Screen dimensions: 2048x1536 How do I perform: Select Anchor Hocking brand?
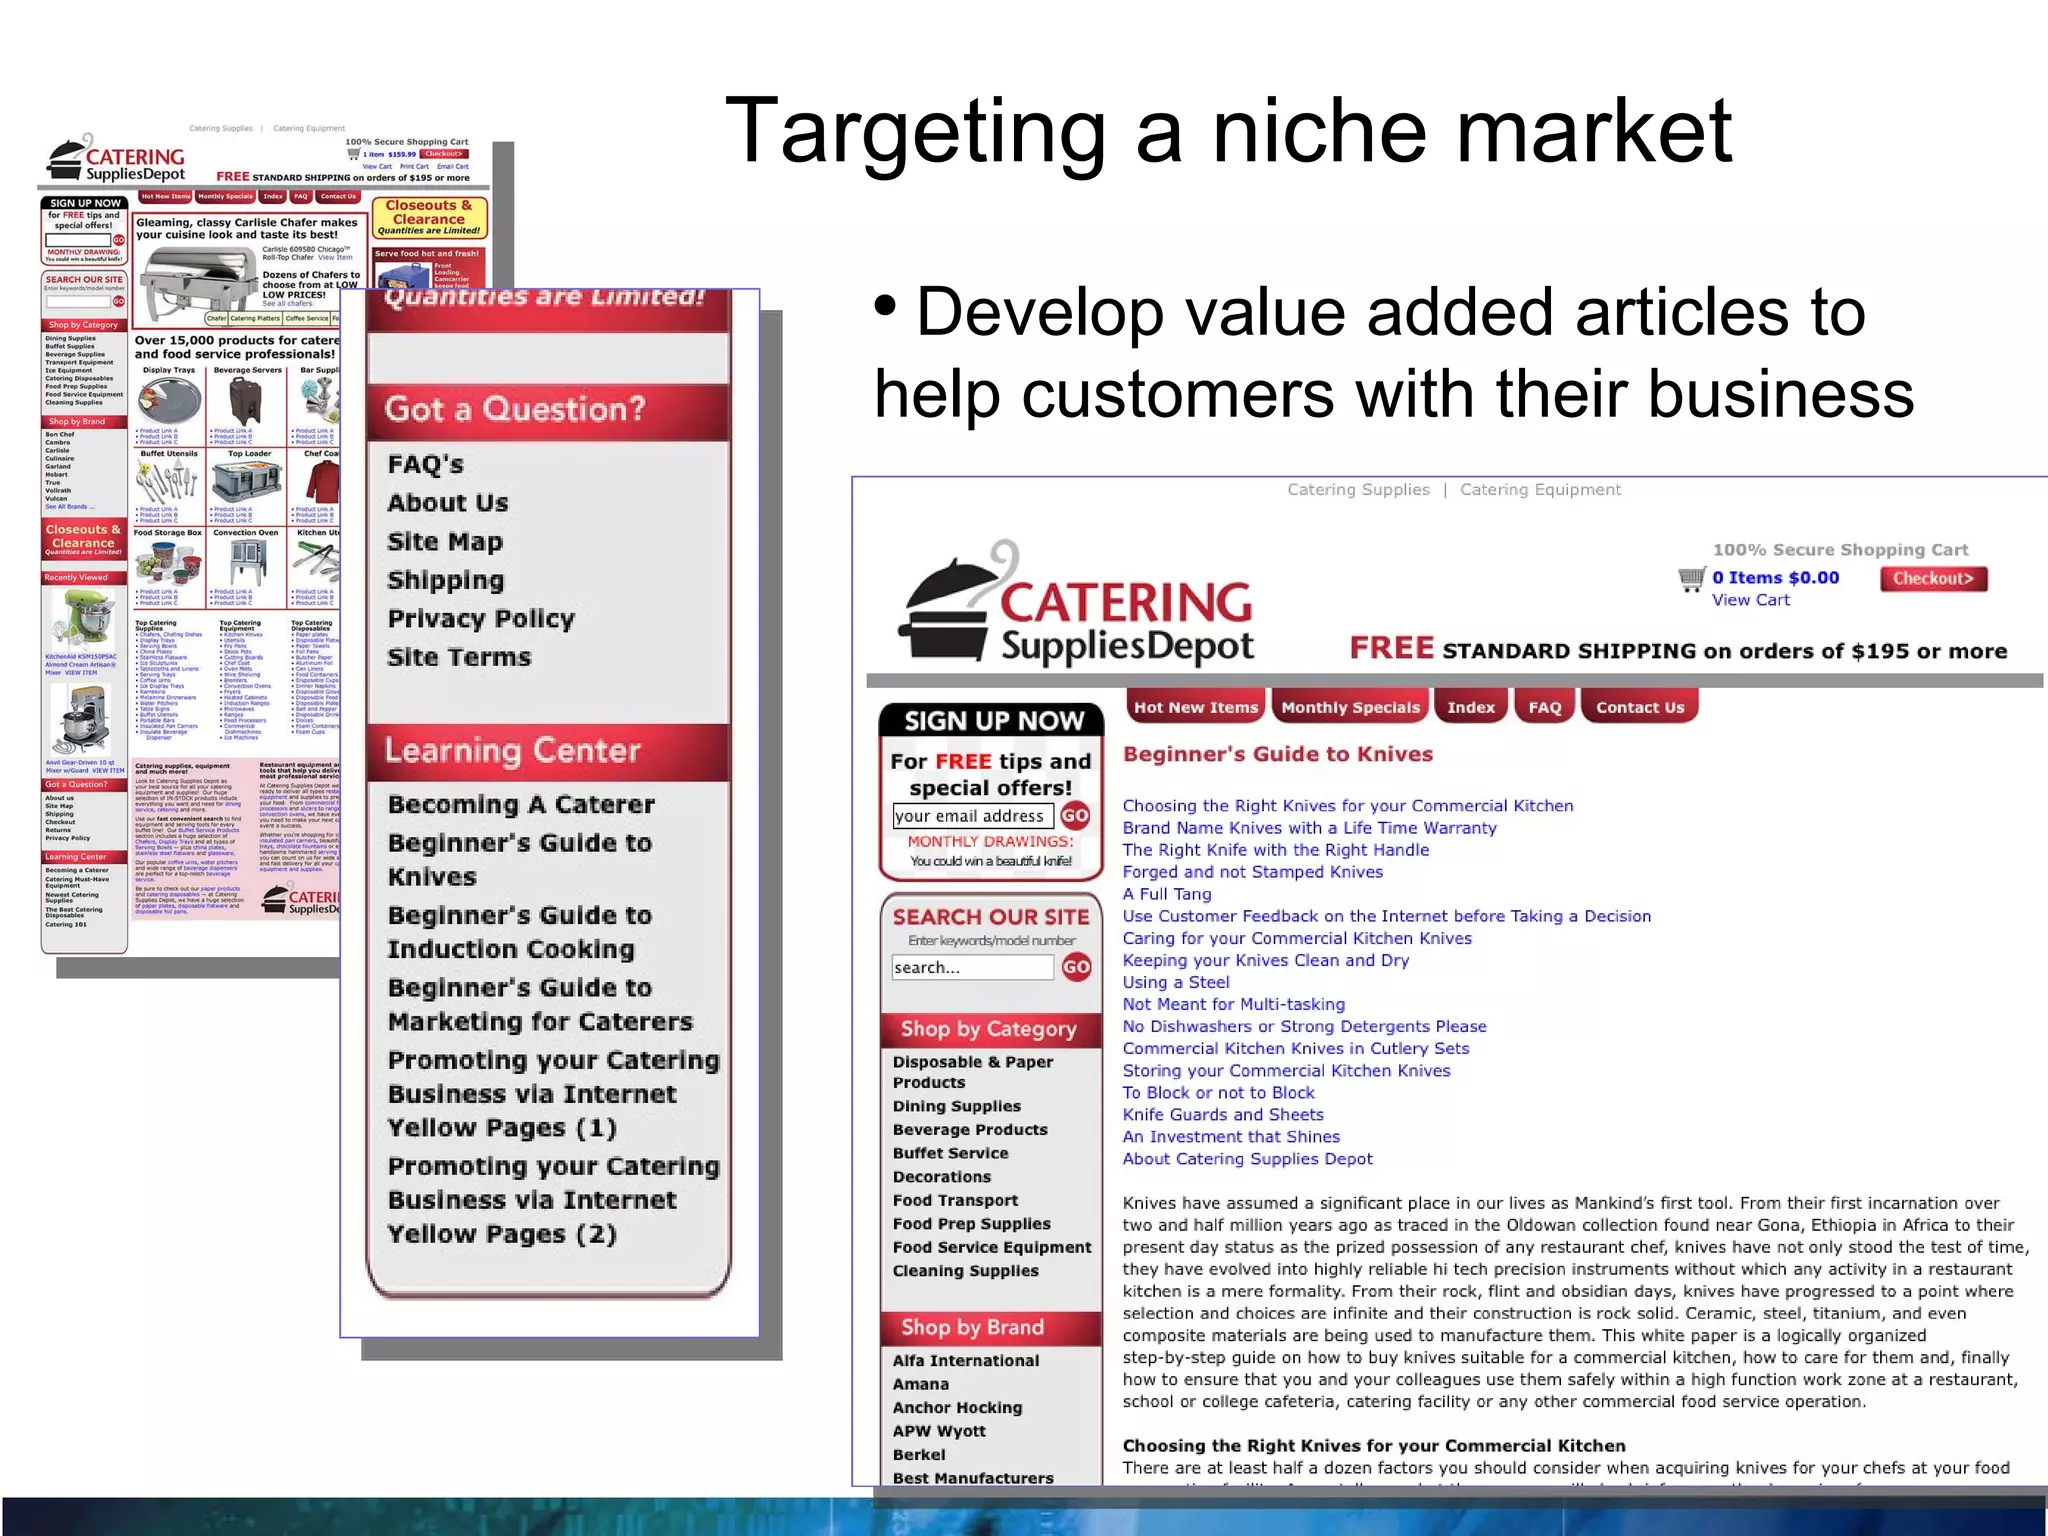pyautogui.click(x=958, y=1408)
